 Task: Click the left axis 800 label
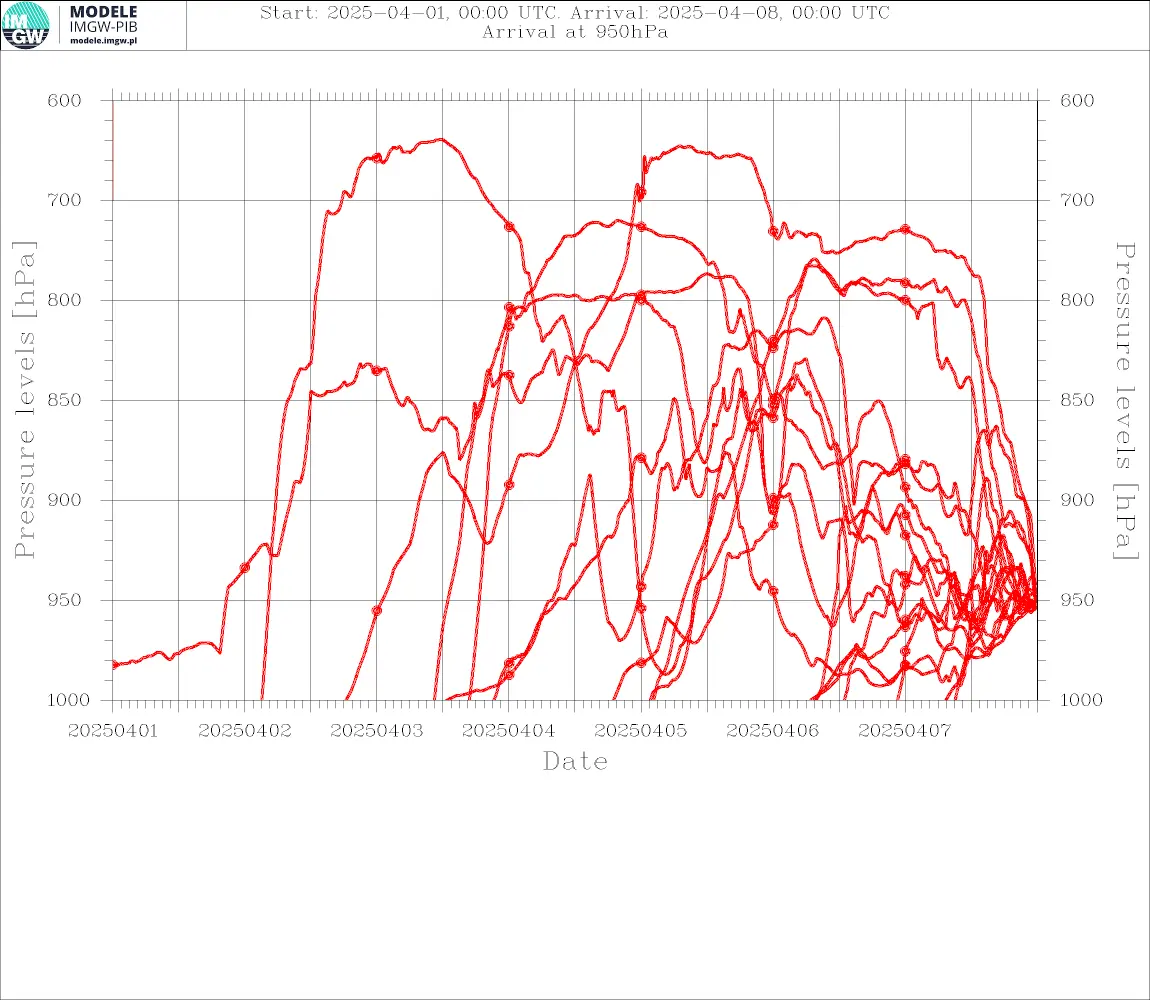pos(64,300)
